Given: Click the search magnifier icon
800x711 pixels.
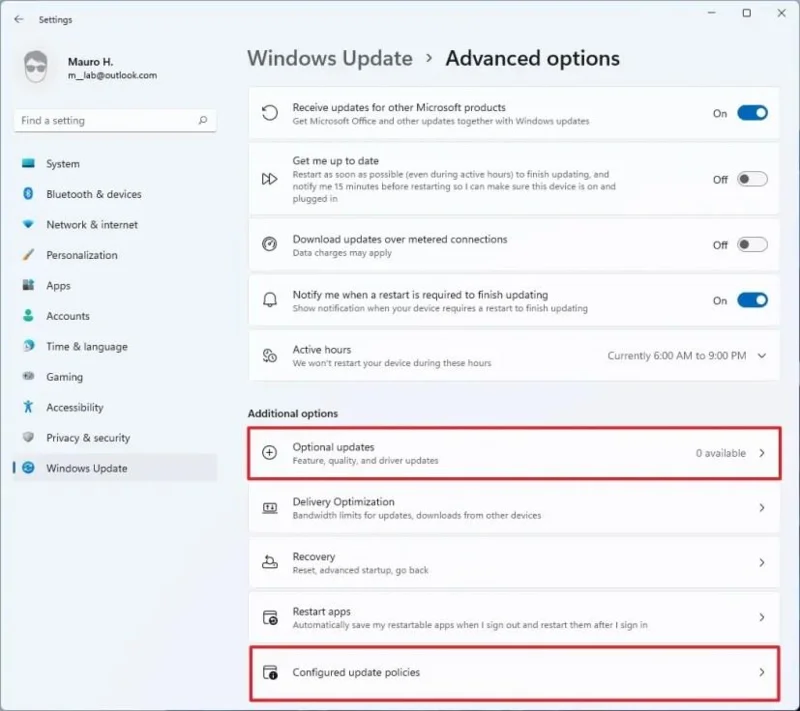Looking at the screenshot, I should pyautogui.click(x=203, y=120).
